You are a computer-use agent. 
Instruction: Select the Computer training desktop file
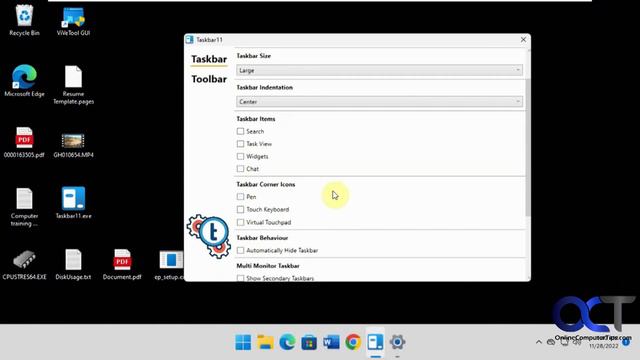click(24, 207)
